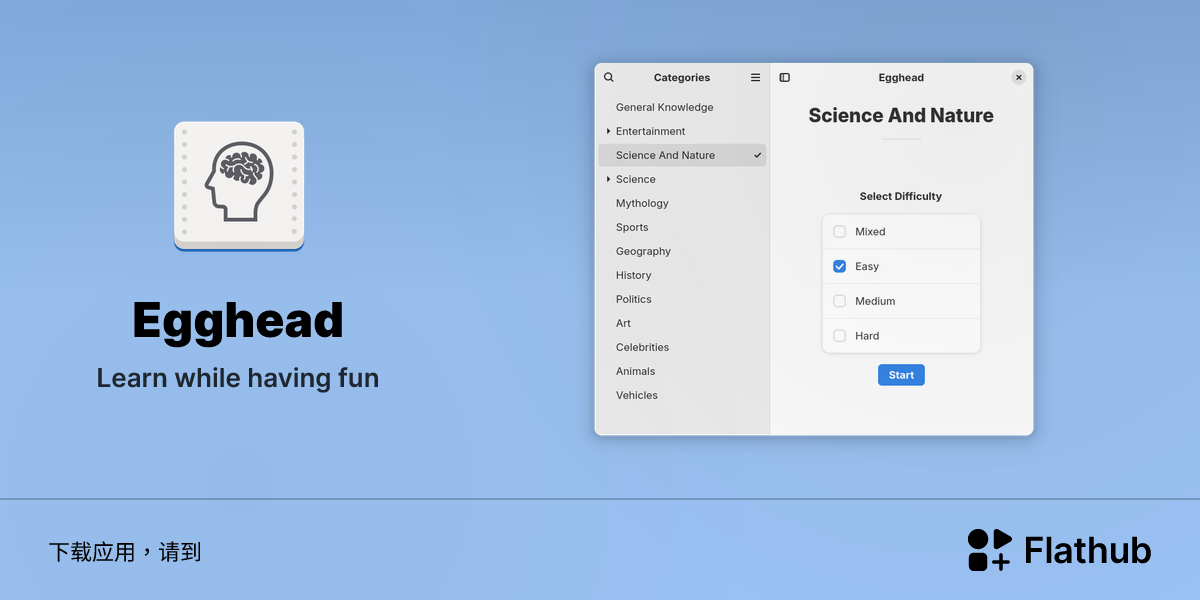1200x600 pixels.
Task: Uncheck the Easy difficulty checkbox
Action: coord(840,266)
